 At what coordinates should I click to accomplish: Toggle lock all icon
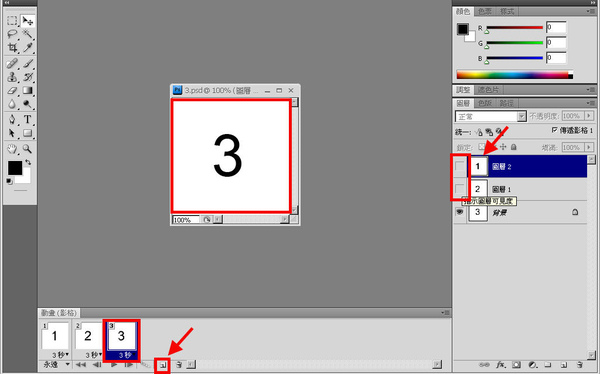coord(514,147)
